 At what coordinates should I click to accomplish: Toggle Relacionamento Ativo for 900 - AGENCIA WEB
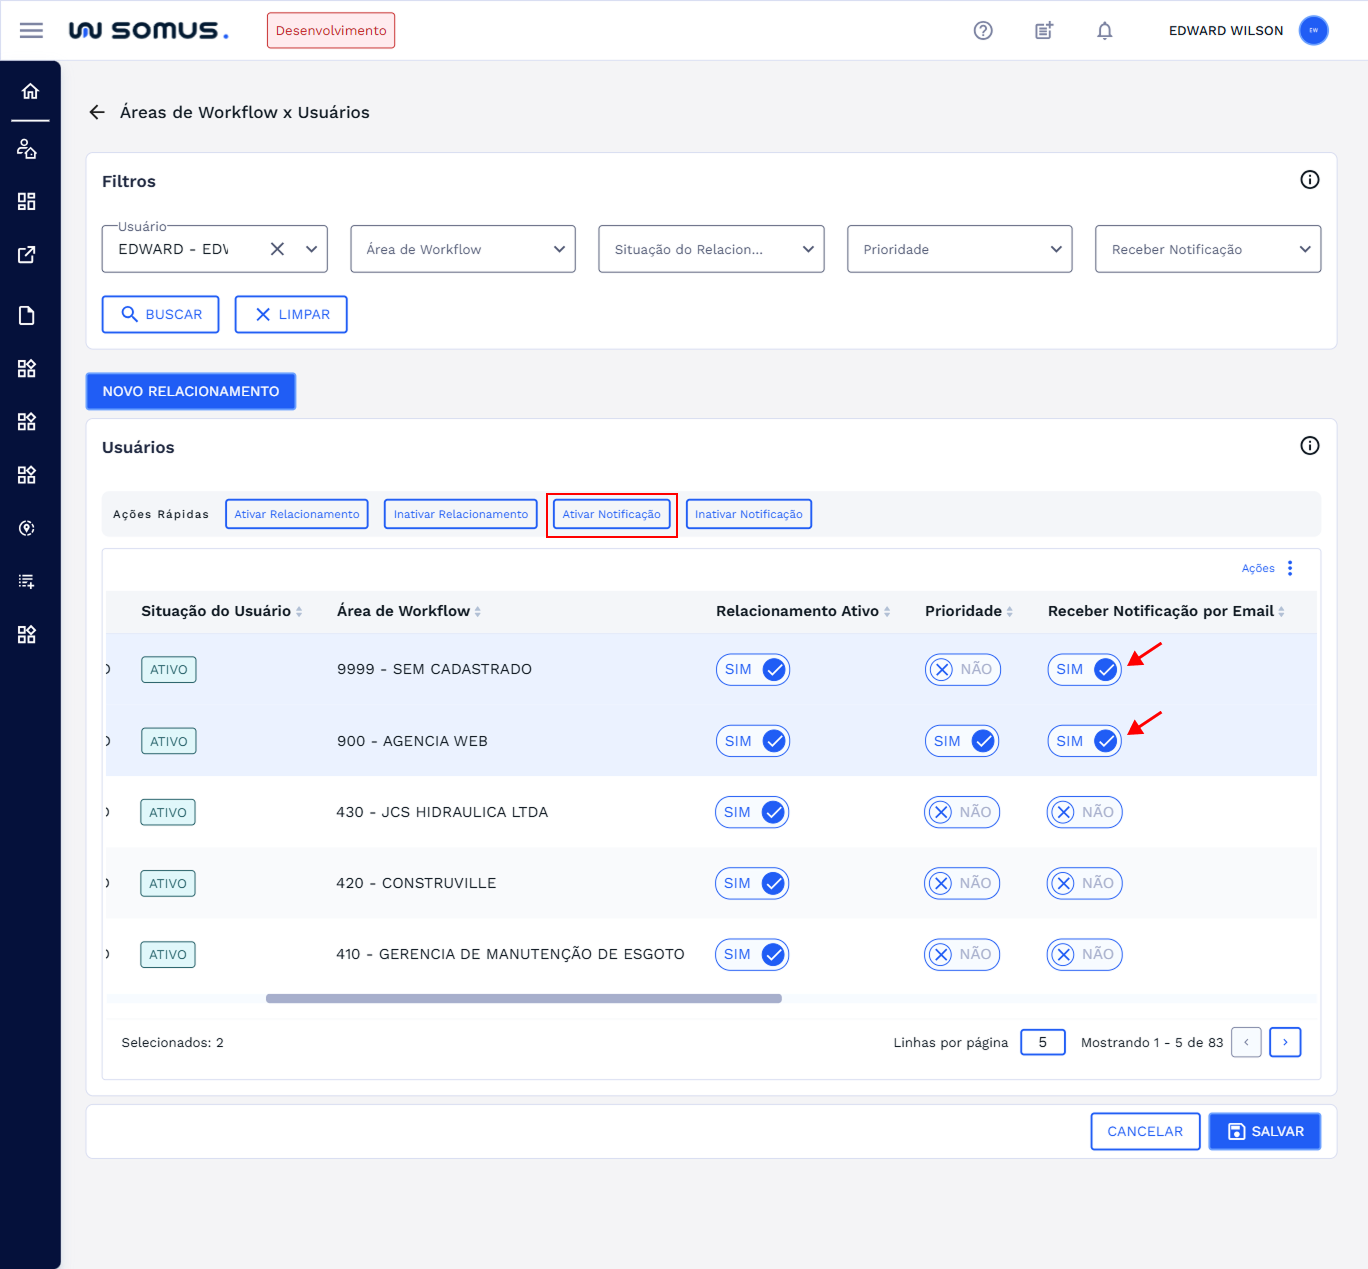pyautogui.click(x=753, y=741)
